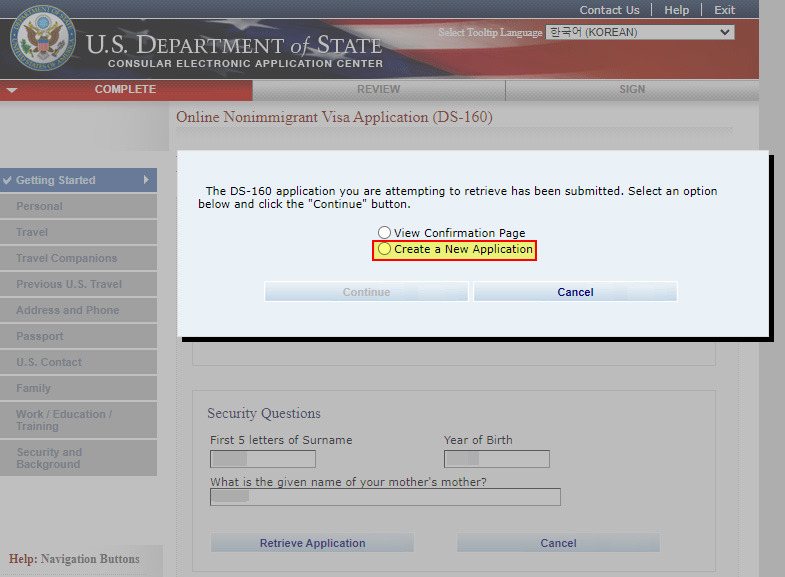Click the mother's mother given name field
785x577 pixels.
[x=385, y=497]
